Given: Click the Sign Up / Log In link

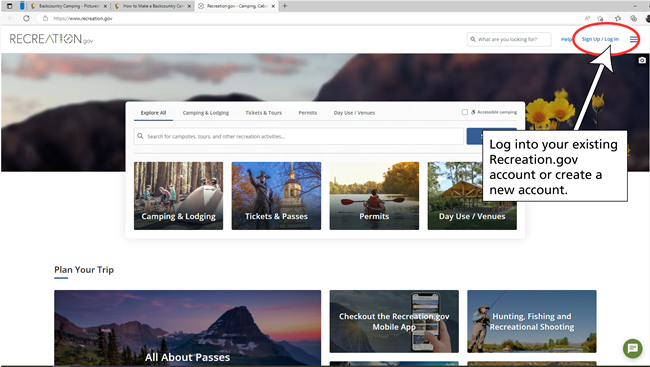Looking at the screenshot, I should pyautogui.click(x=600, y=39).
